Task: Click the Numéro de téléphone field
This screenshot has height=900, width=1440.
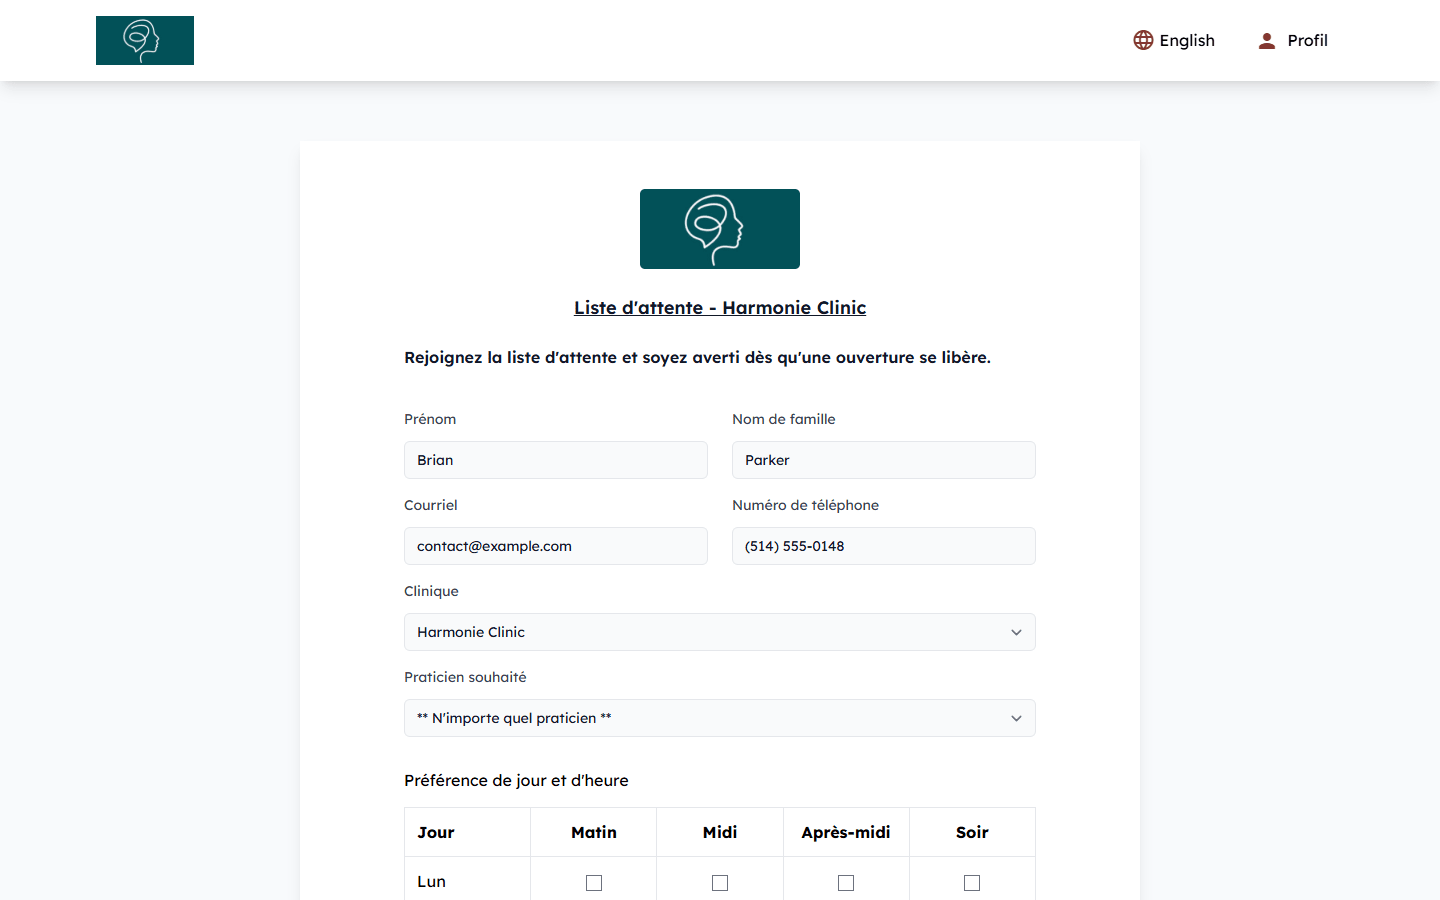Action: [x=884, y=546]
